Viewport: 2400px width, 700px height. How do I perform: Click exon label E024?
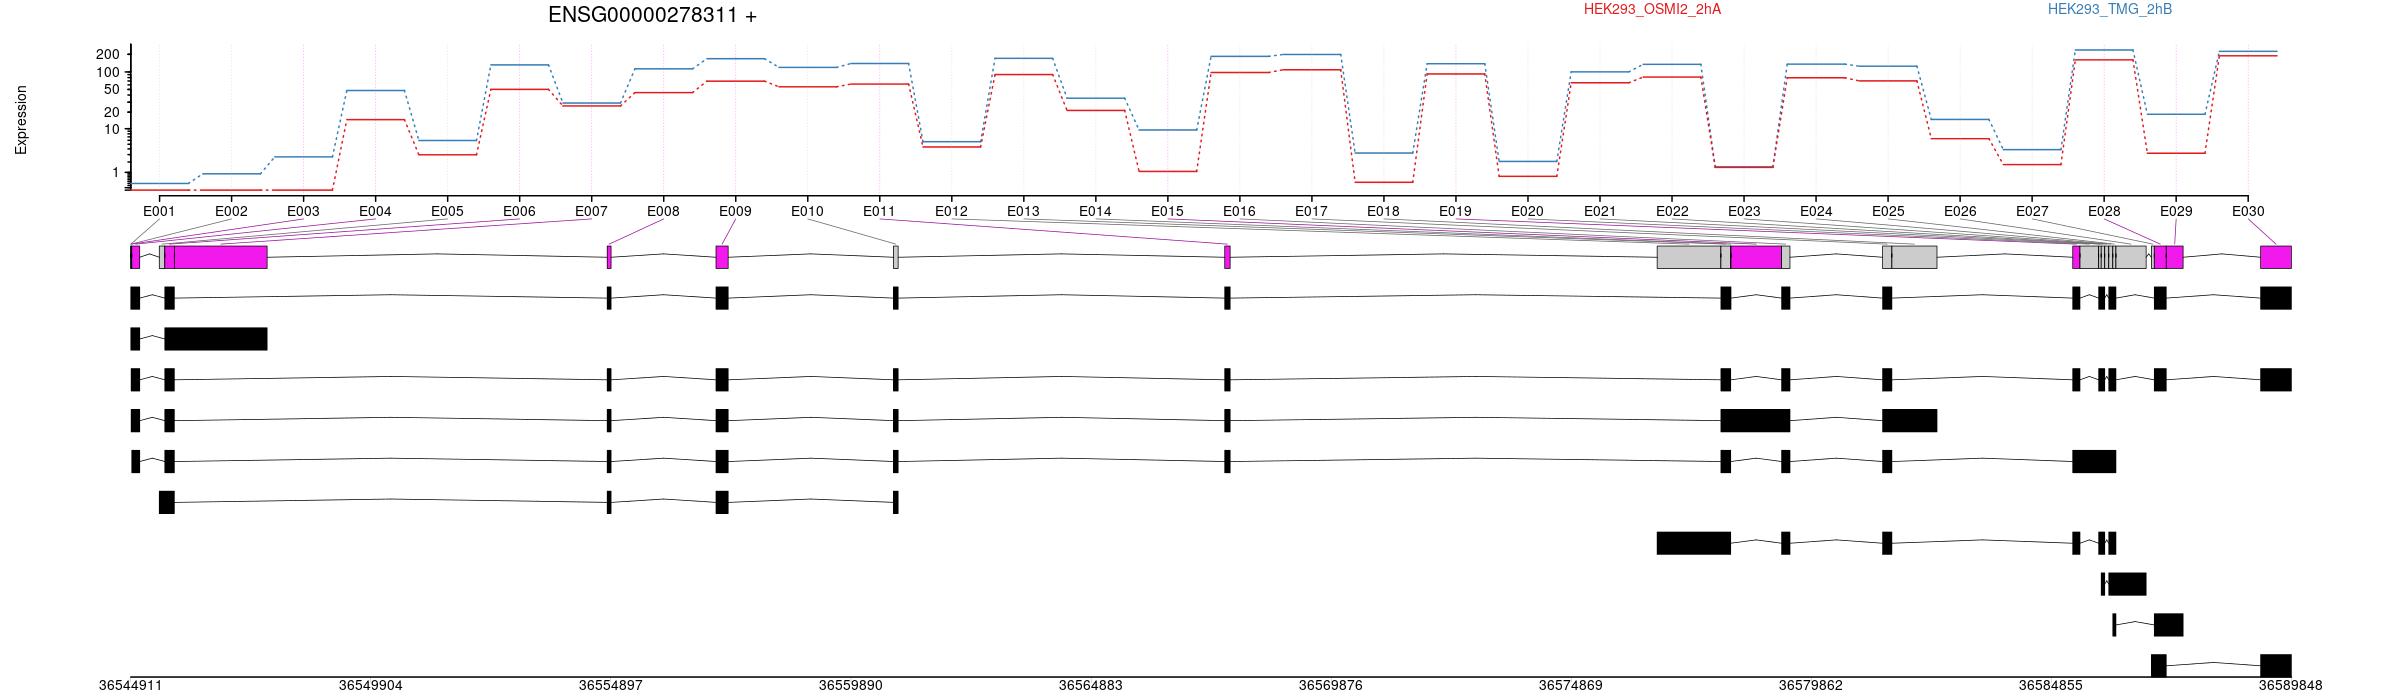(1816, 211)
